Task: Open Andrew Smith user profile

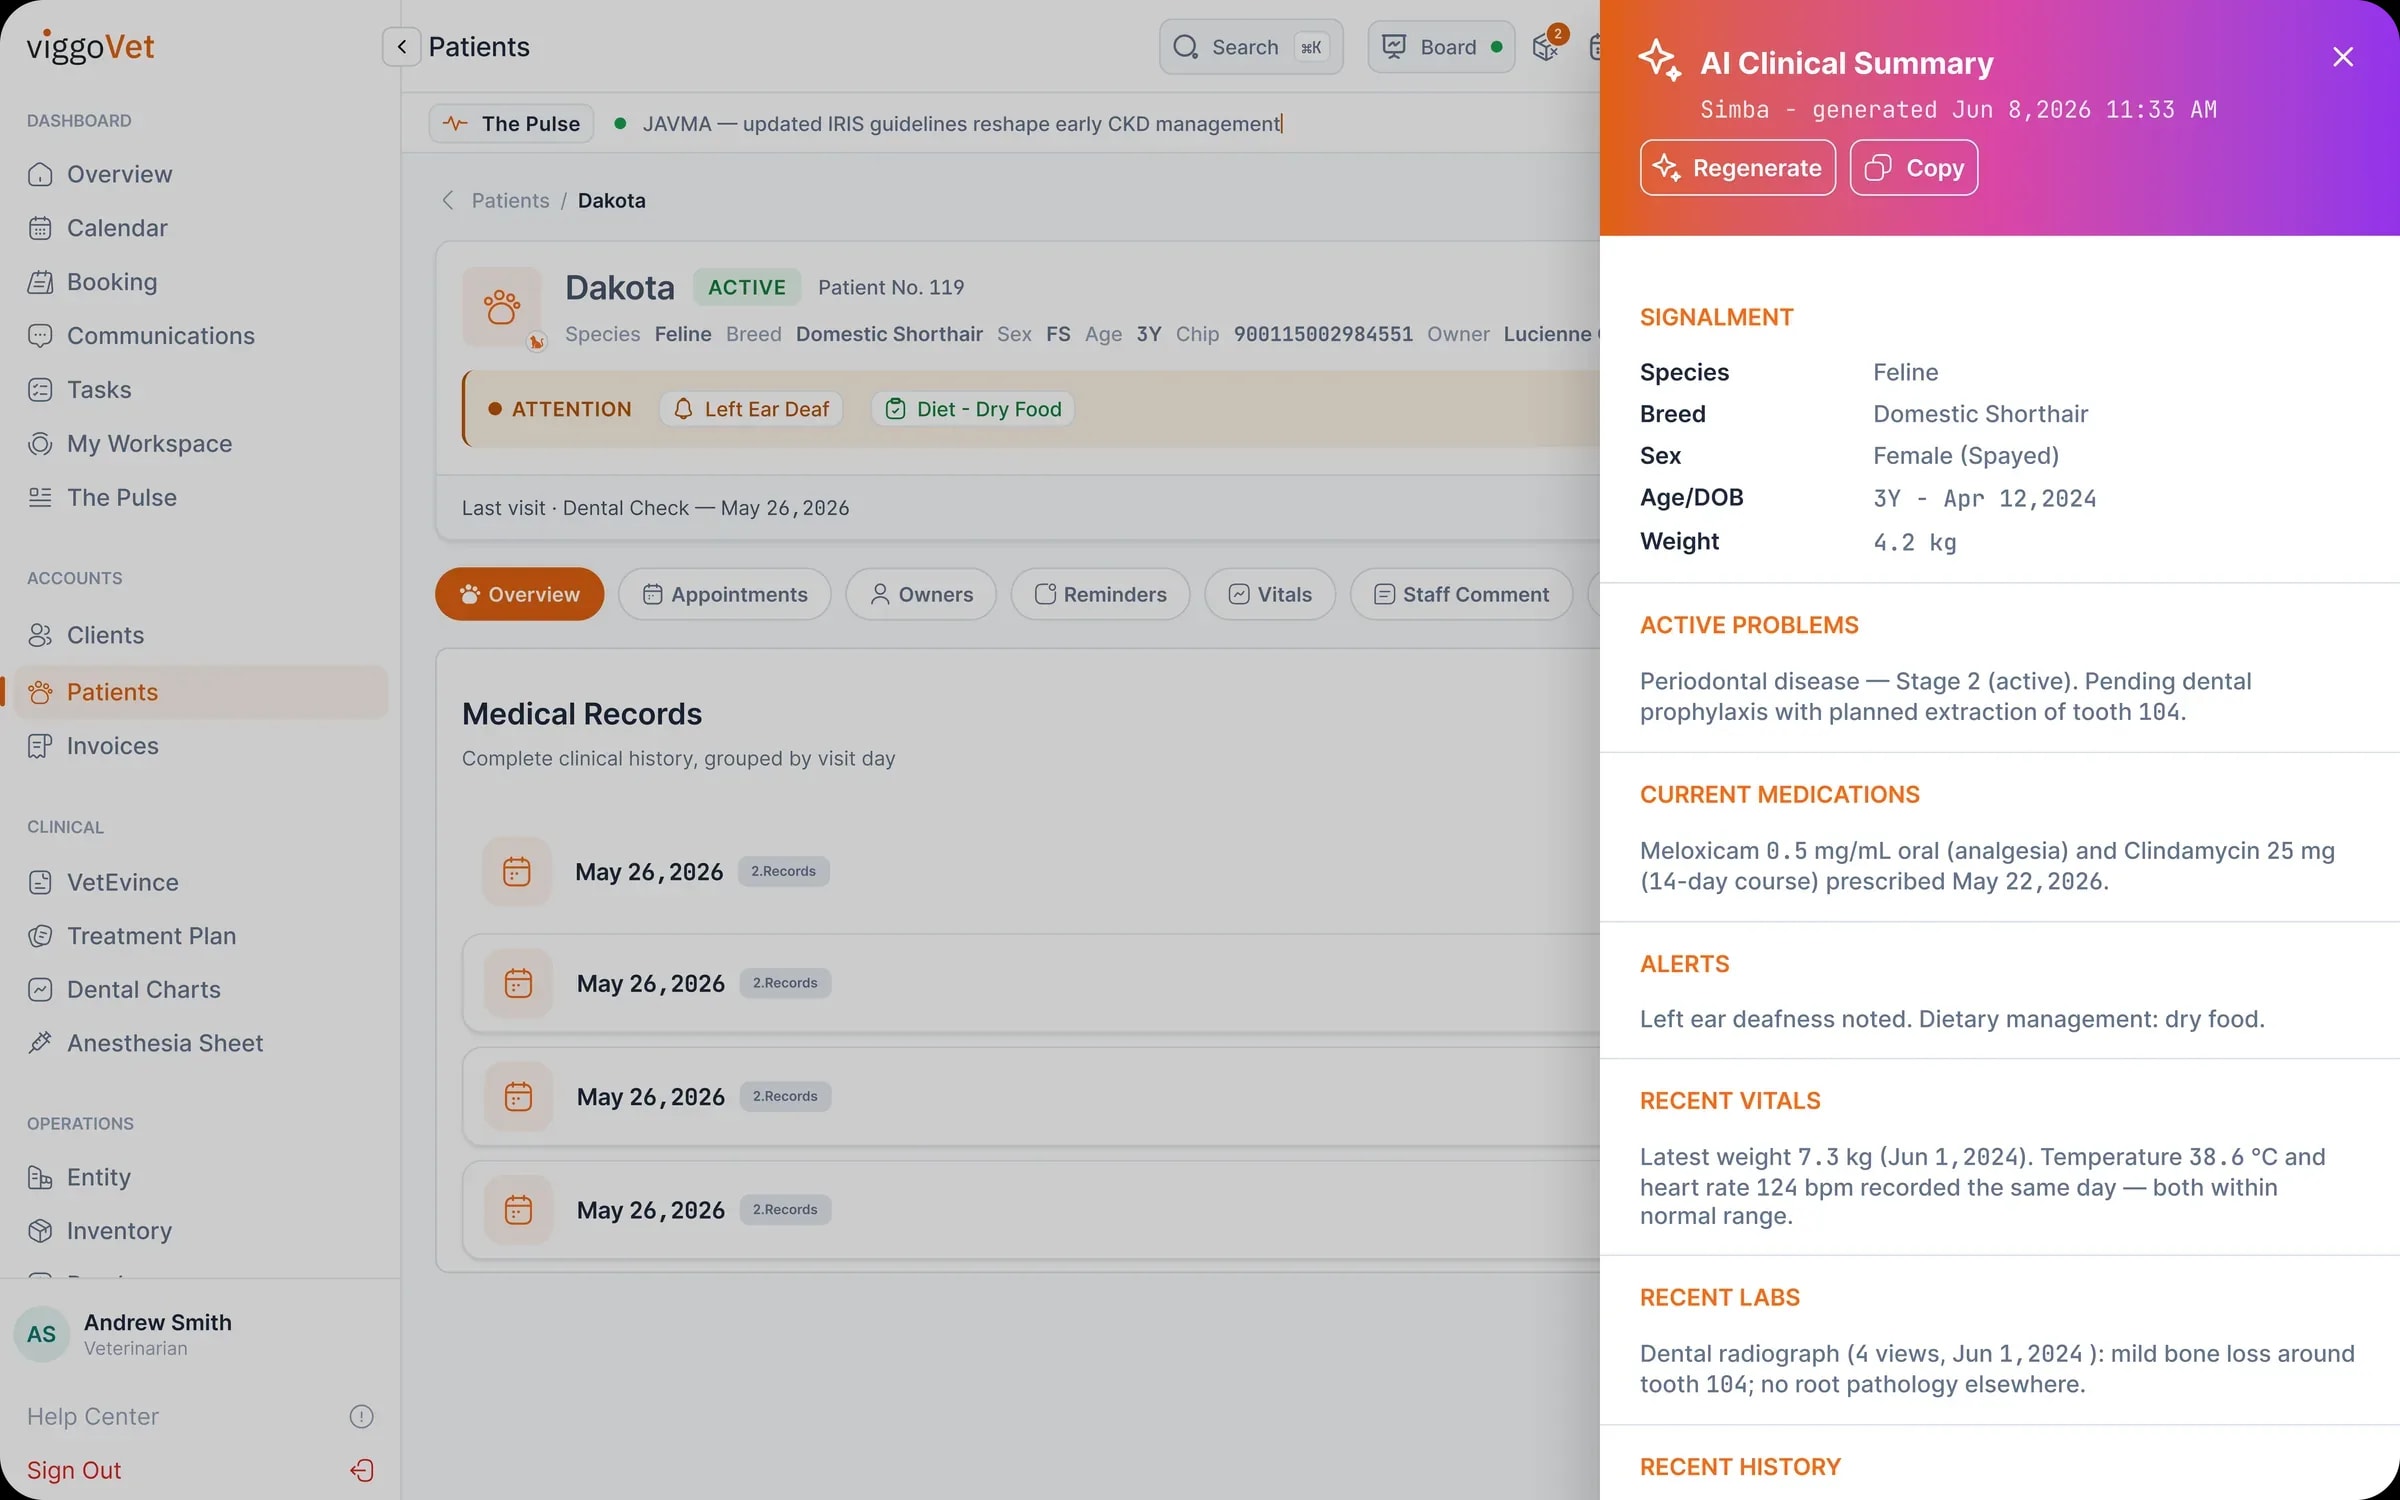Action: pos(123,1335)
